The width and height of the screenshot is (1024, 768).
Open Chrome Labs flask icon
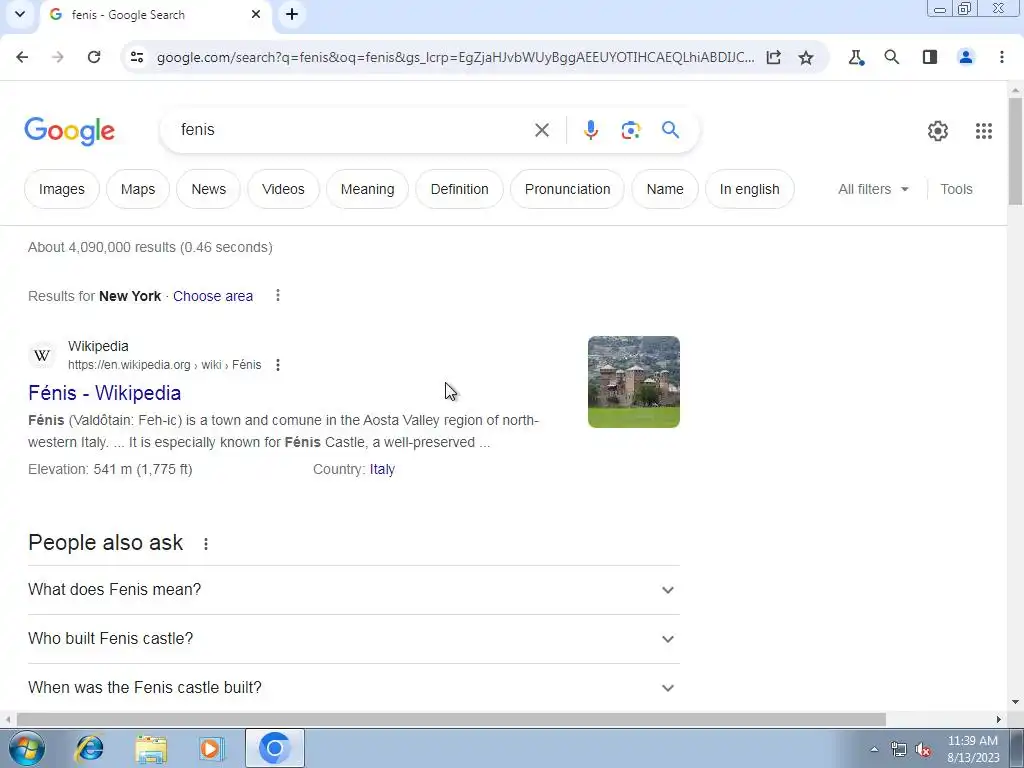[x=856, y=57]
